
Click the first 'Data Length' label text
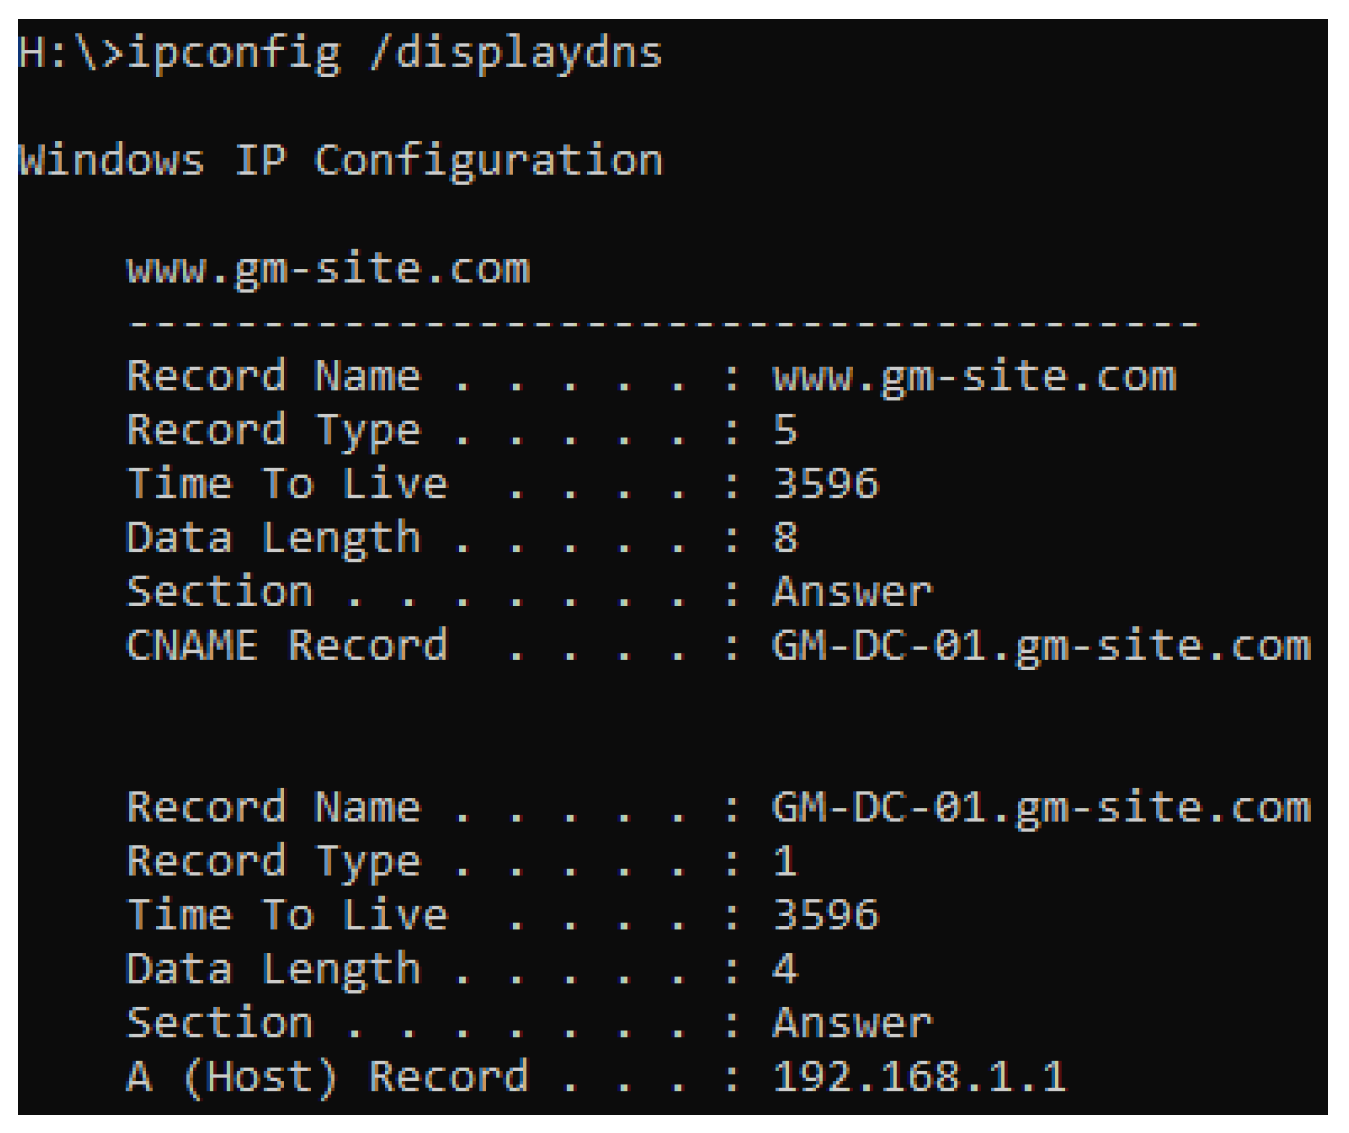273,538
